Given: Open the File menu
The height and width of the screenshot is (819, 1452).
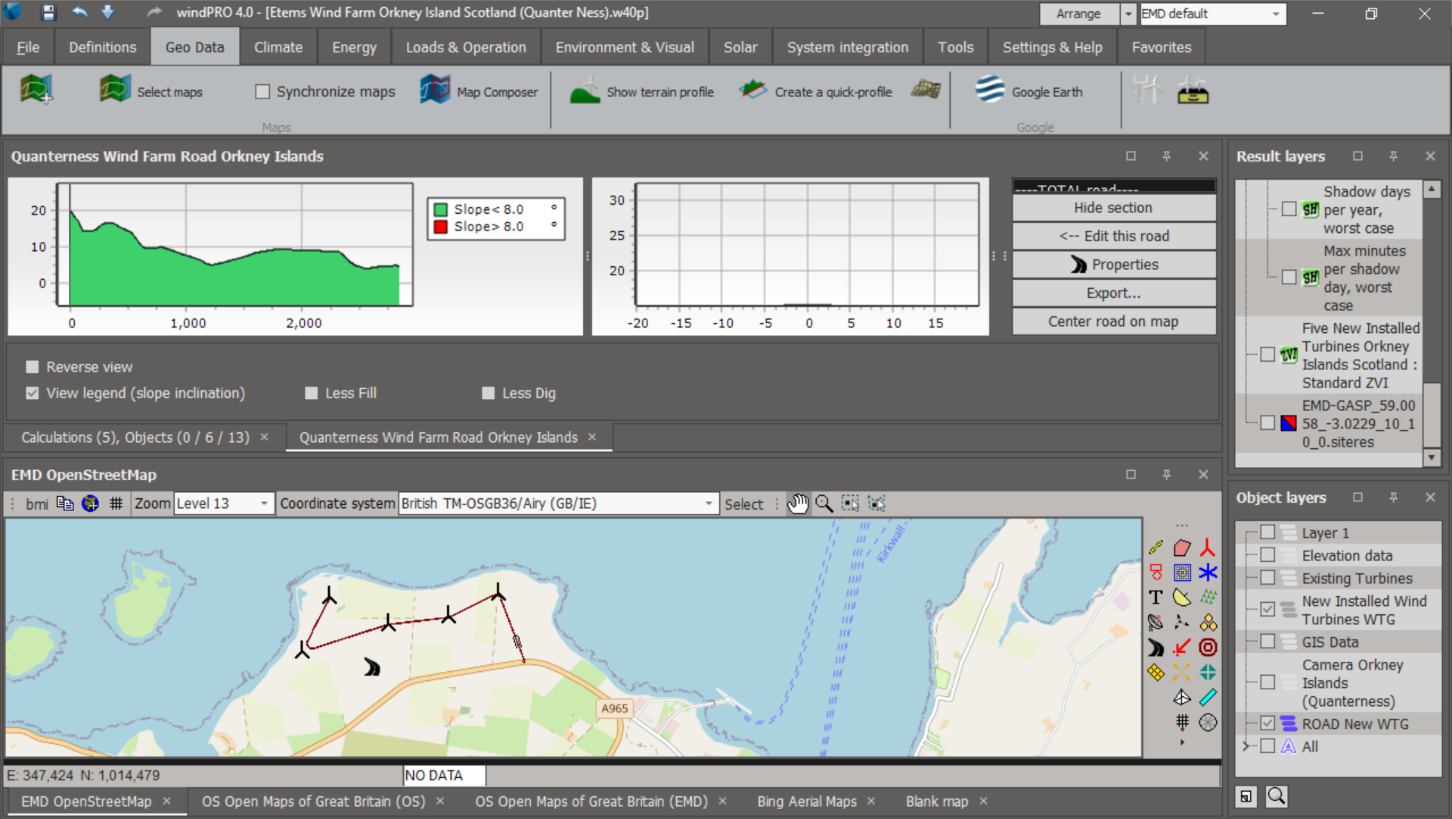Looking at the screenshot, I should (28, 47).
